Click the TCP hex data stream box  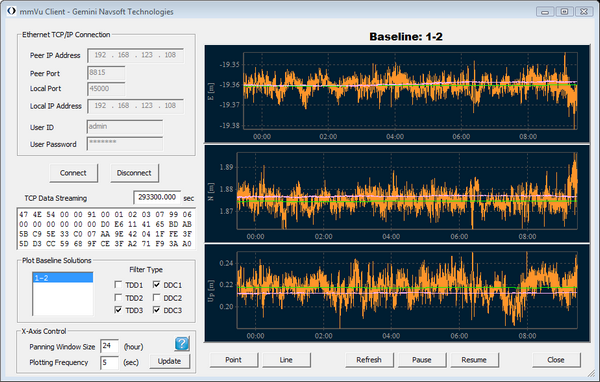[106, 229]
